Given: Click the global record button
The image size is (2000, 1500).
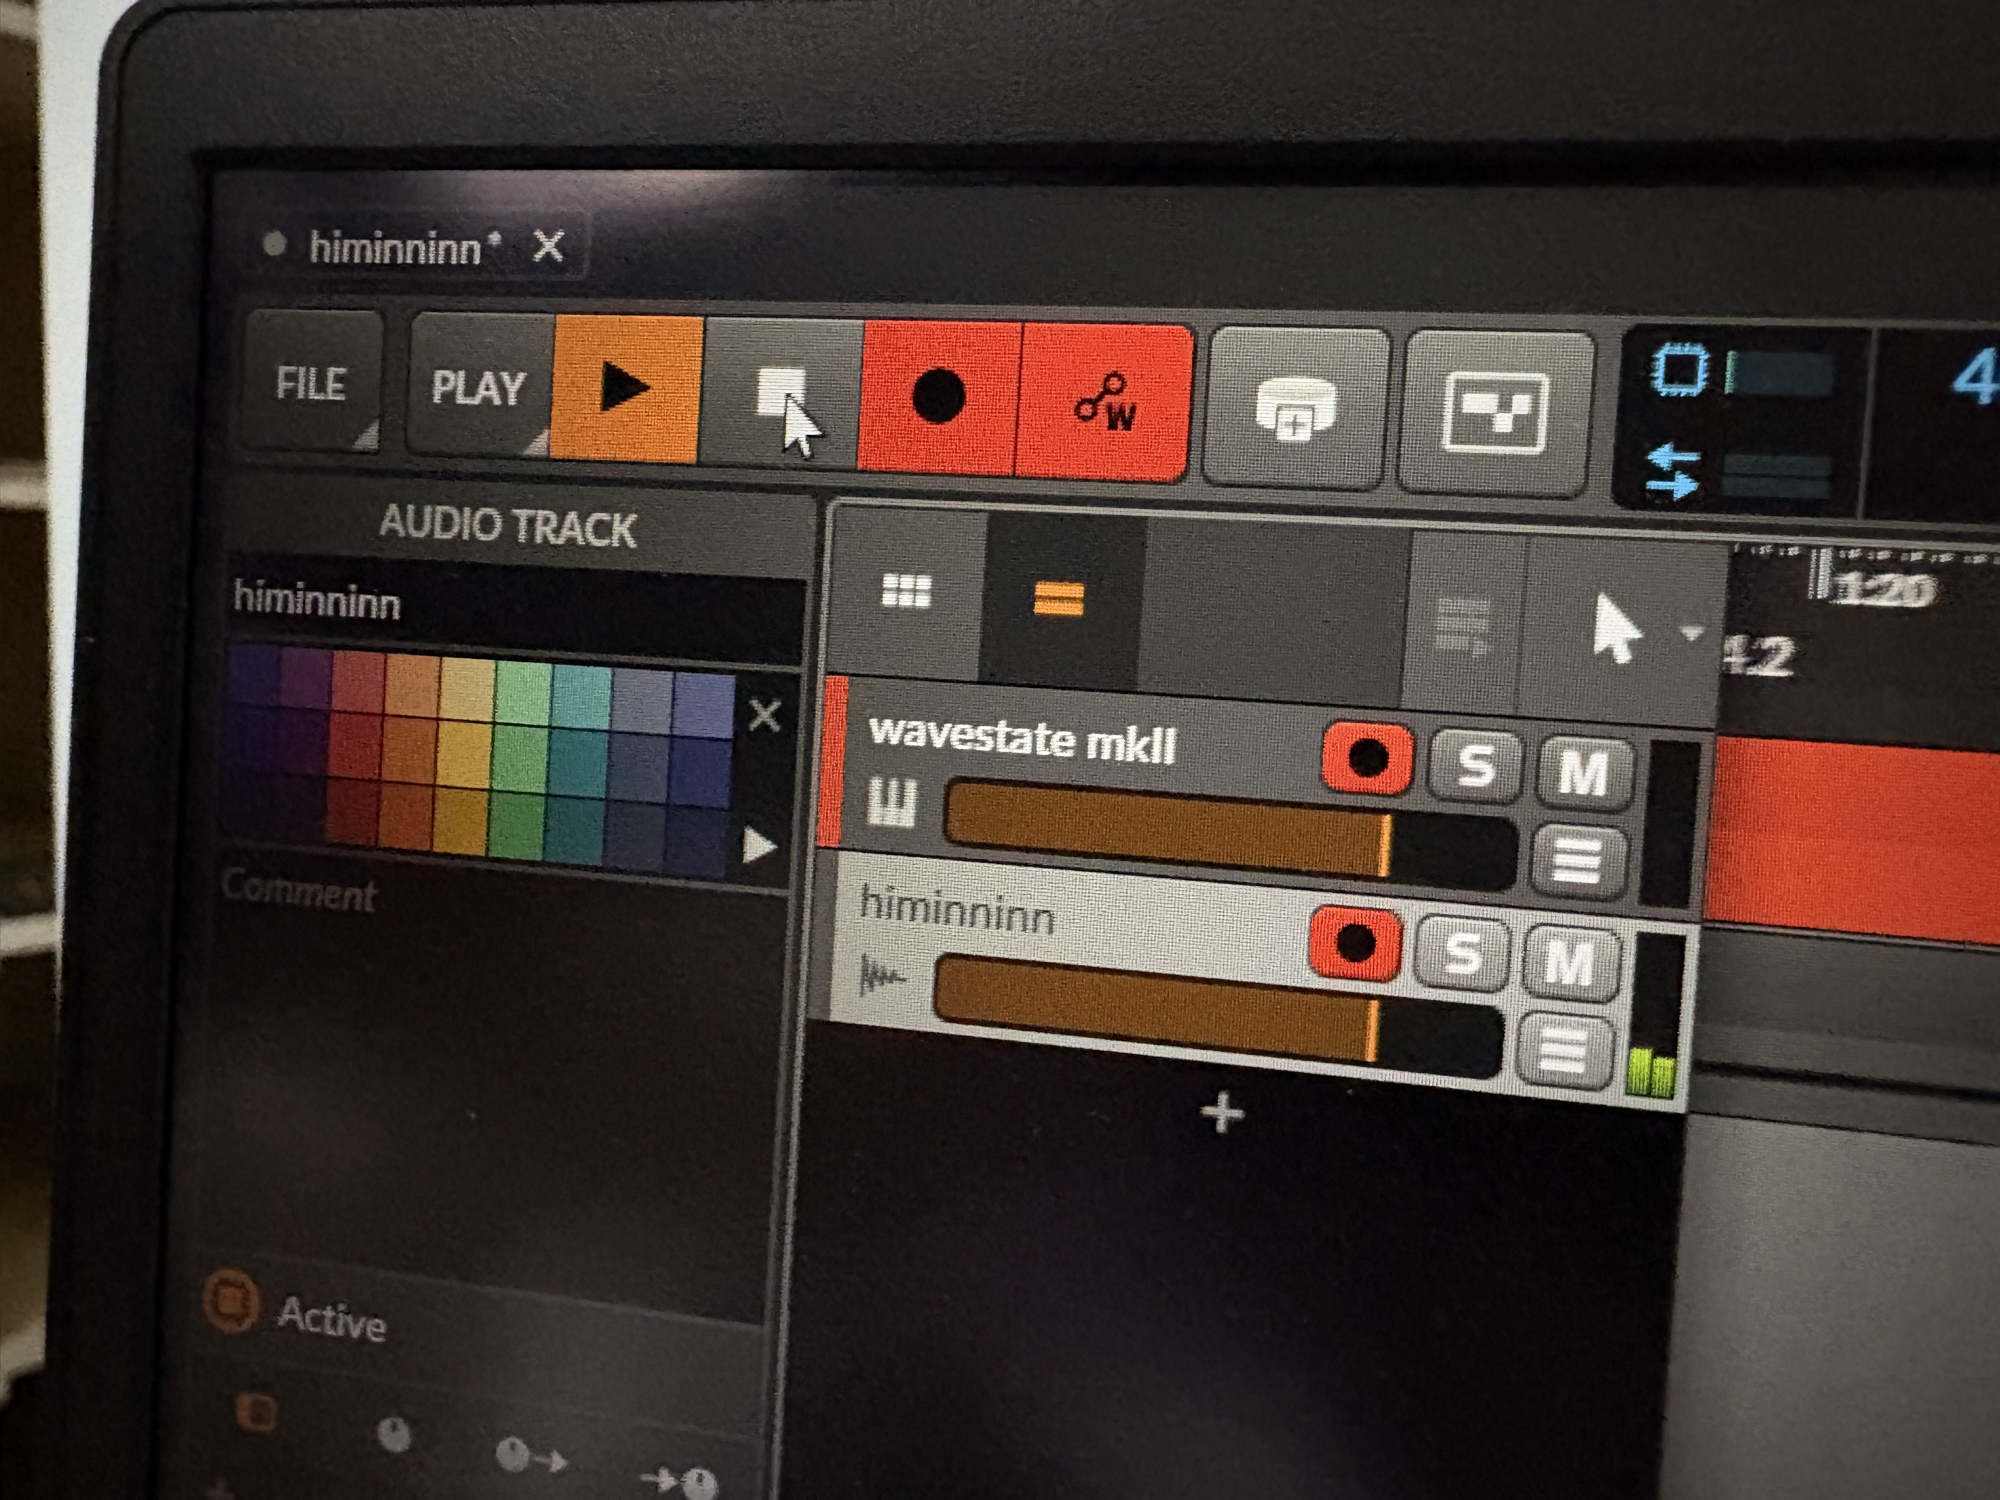Looking at the screenshot, I should point(938,397).
